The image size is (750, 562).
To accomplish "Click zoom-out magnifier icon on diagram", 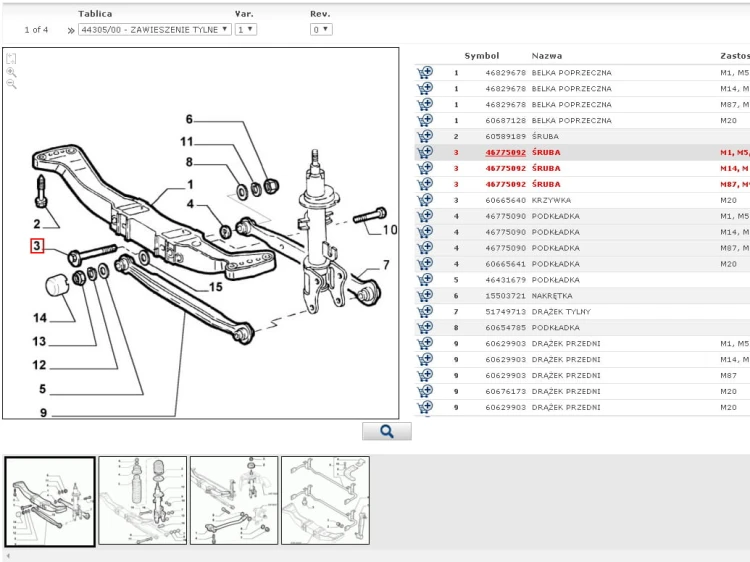I will pyautogui.click(x=11, y=84).
